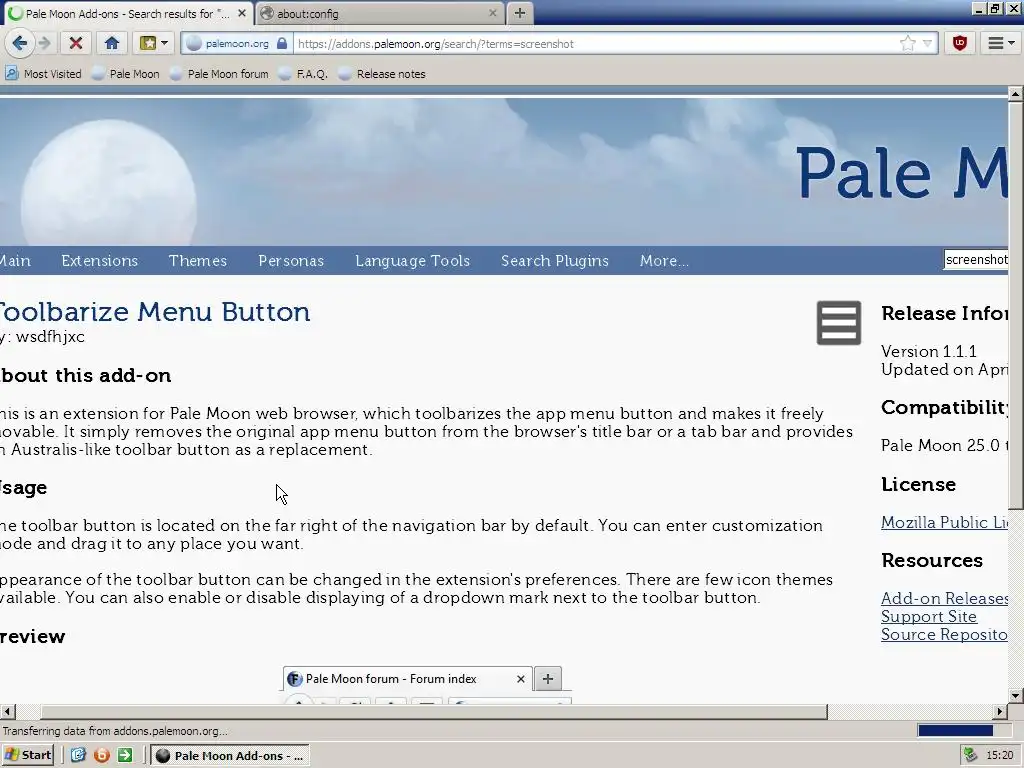Open the uBlock Origin toolbar icon
Screen dimensions: 1024x768
pyautogui.click(x=959, y=44)
